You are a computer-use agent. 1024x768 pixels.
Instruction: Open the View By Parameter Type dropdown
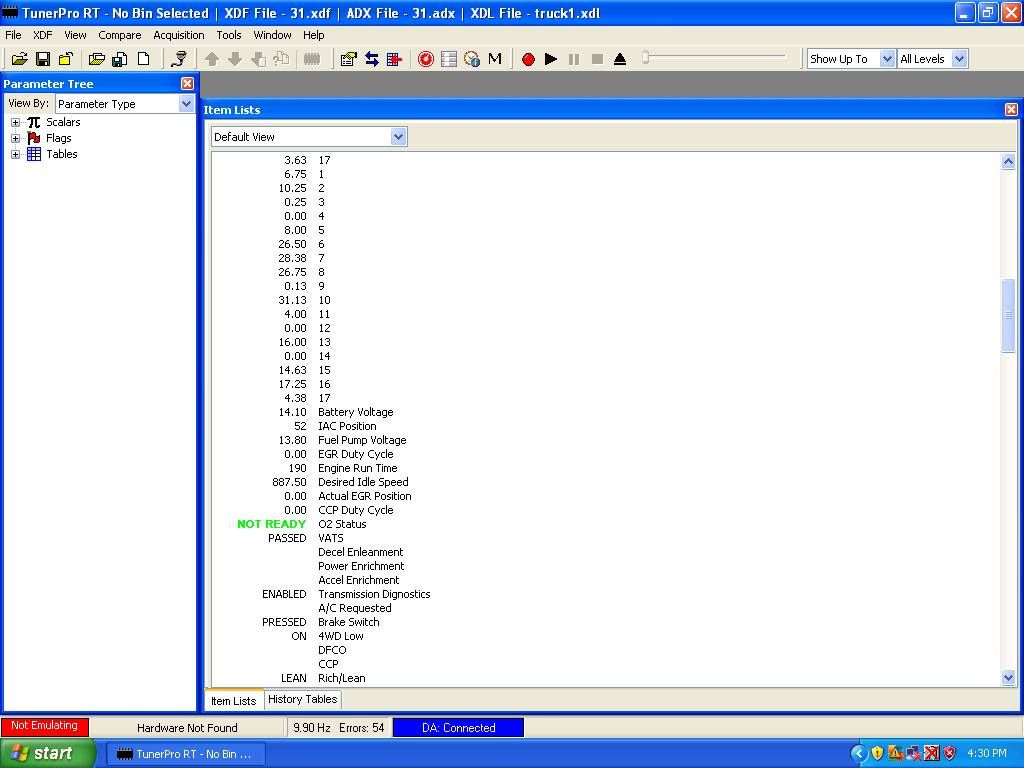click(186, 104)
